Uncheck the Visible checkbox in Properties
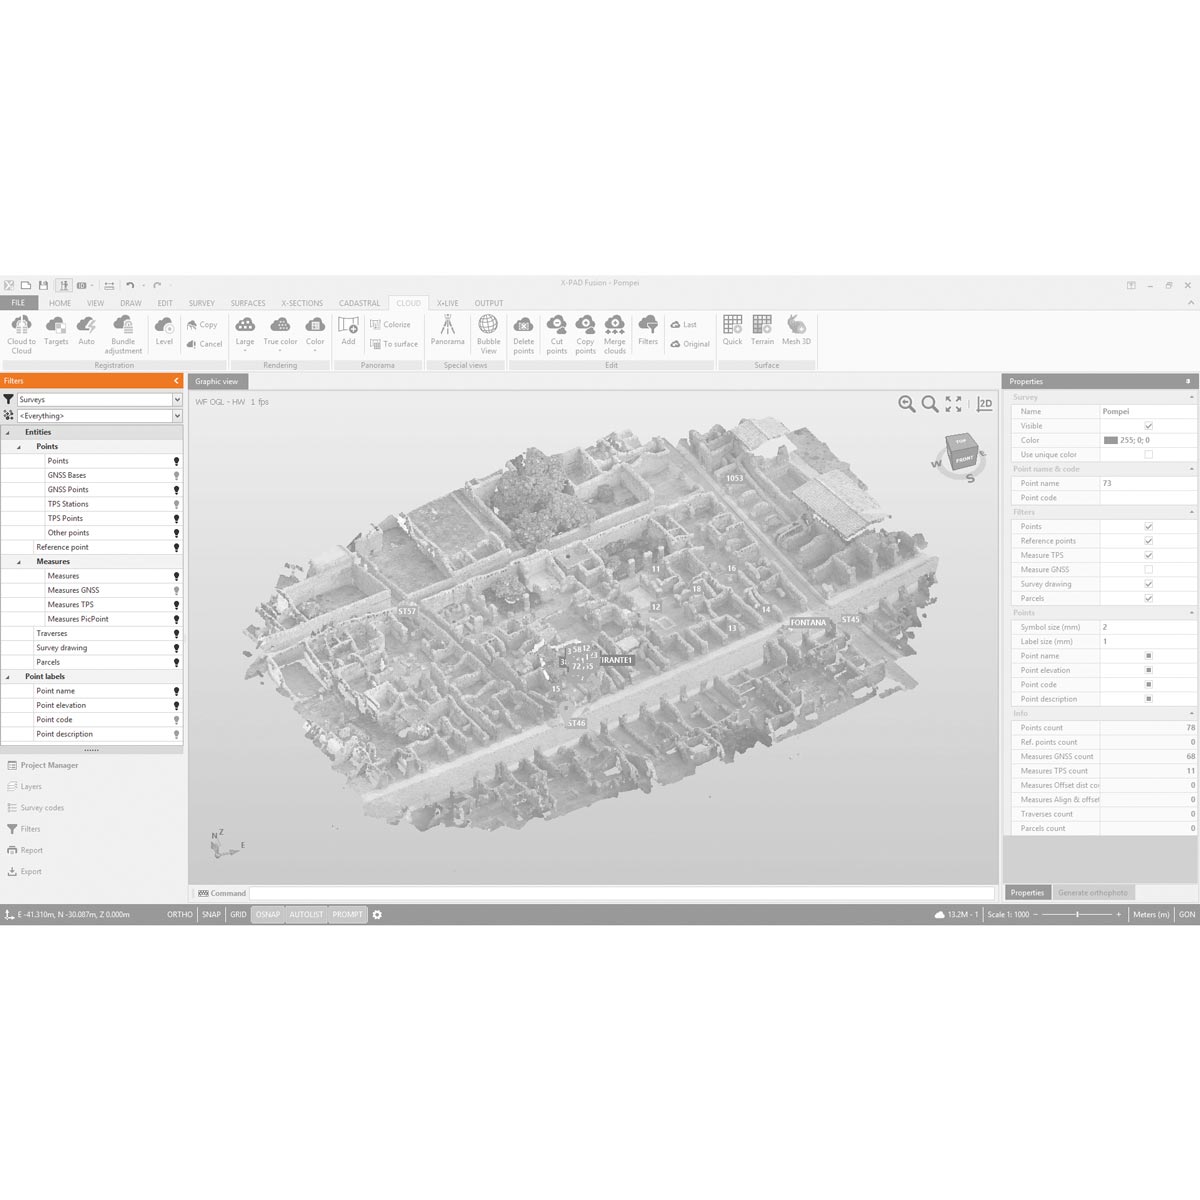1200x1200 pixels. (x=1148, y=426)
